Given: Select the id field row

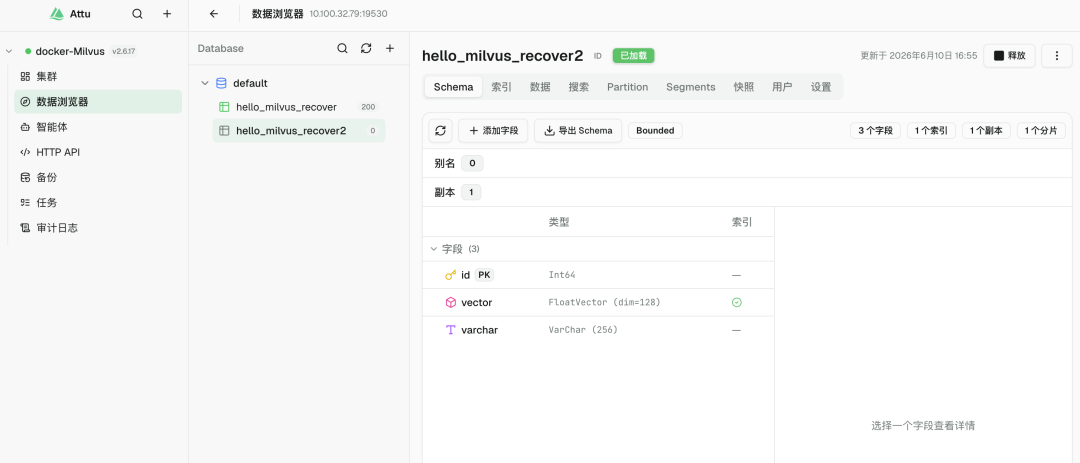Looking at the screenshot, I should 598,275.
